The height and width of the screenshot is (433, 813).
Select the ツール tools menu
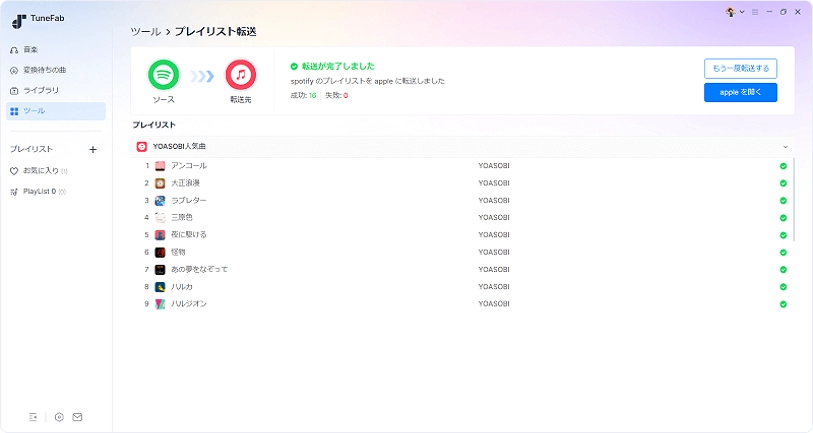pyautogui.click(x=55, y=111)
